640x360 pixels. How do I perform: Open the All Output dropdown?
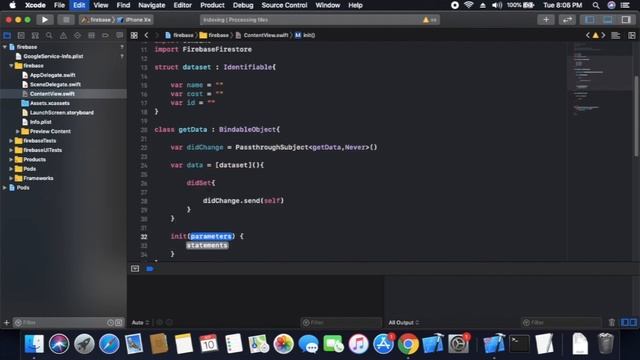tap(404, 322)
